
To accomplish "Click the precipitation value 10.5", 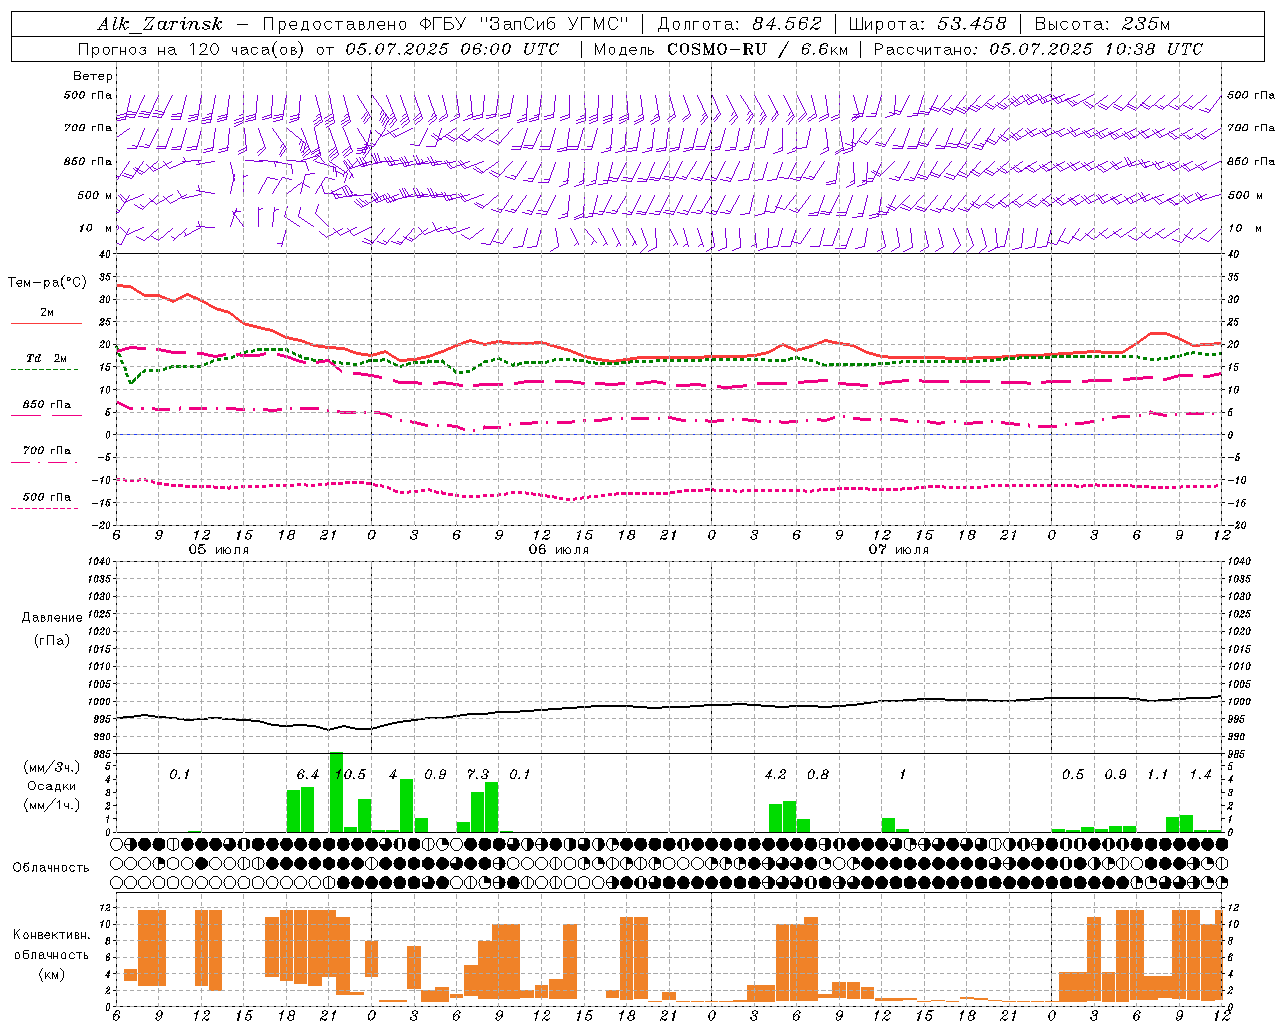I will 351,775.
